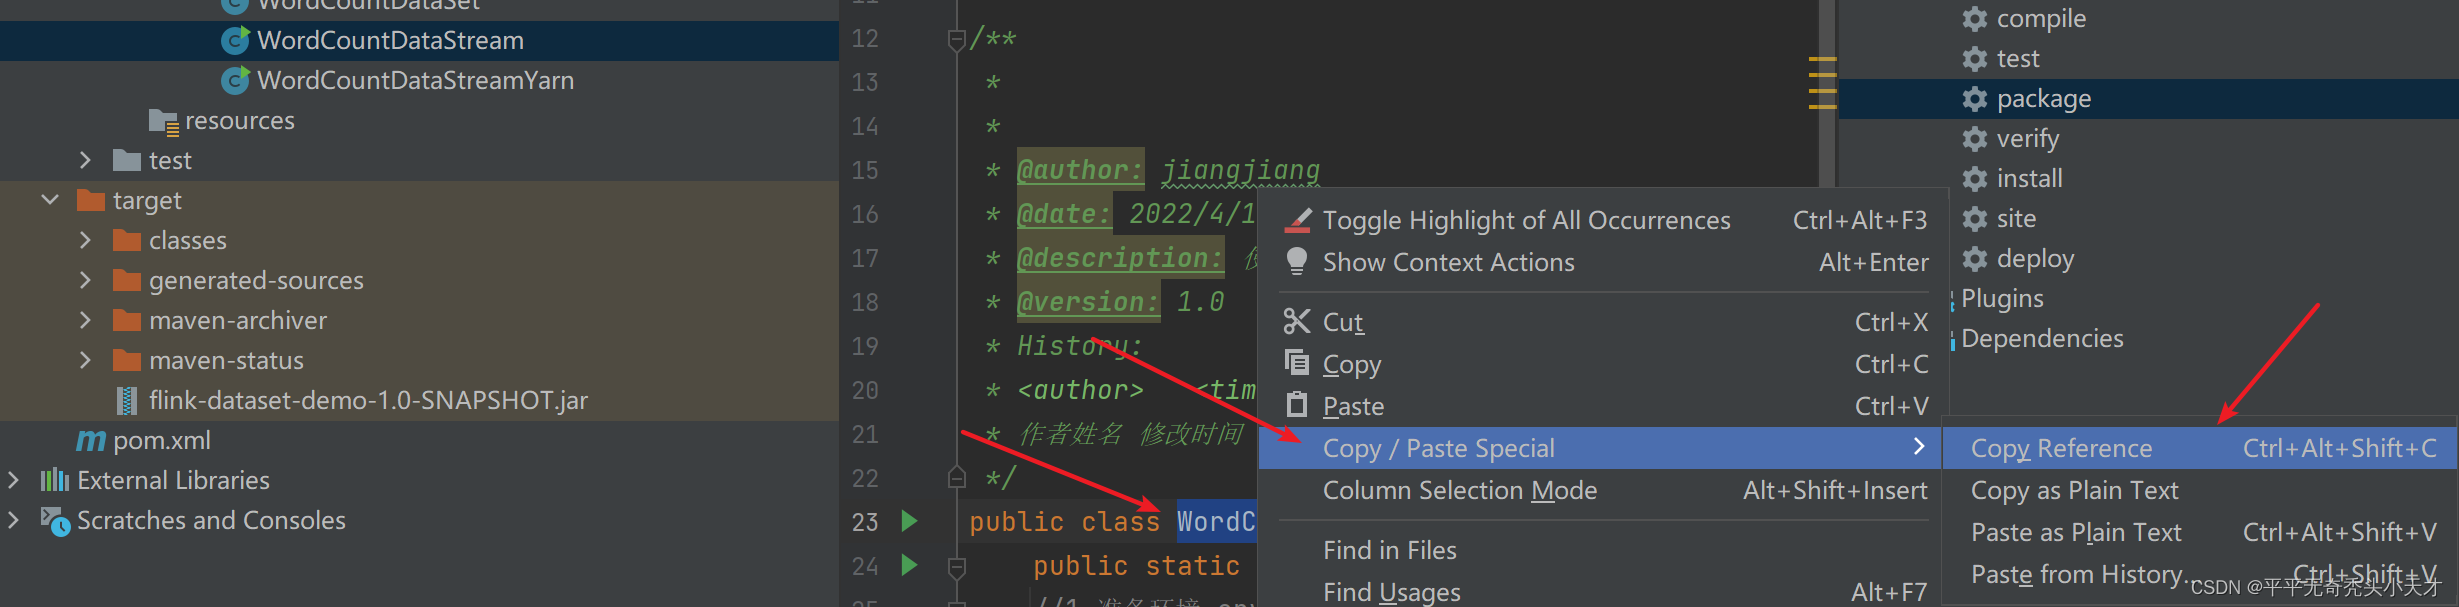Click the Copy icon in context menu
The height and width of the screenshot is (607, 2459).
tap(1297, 363)
